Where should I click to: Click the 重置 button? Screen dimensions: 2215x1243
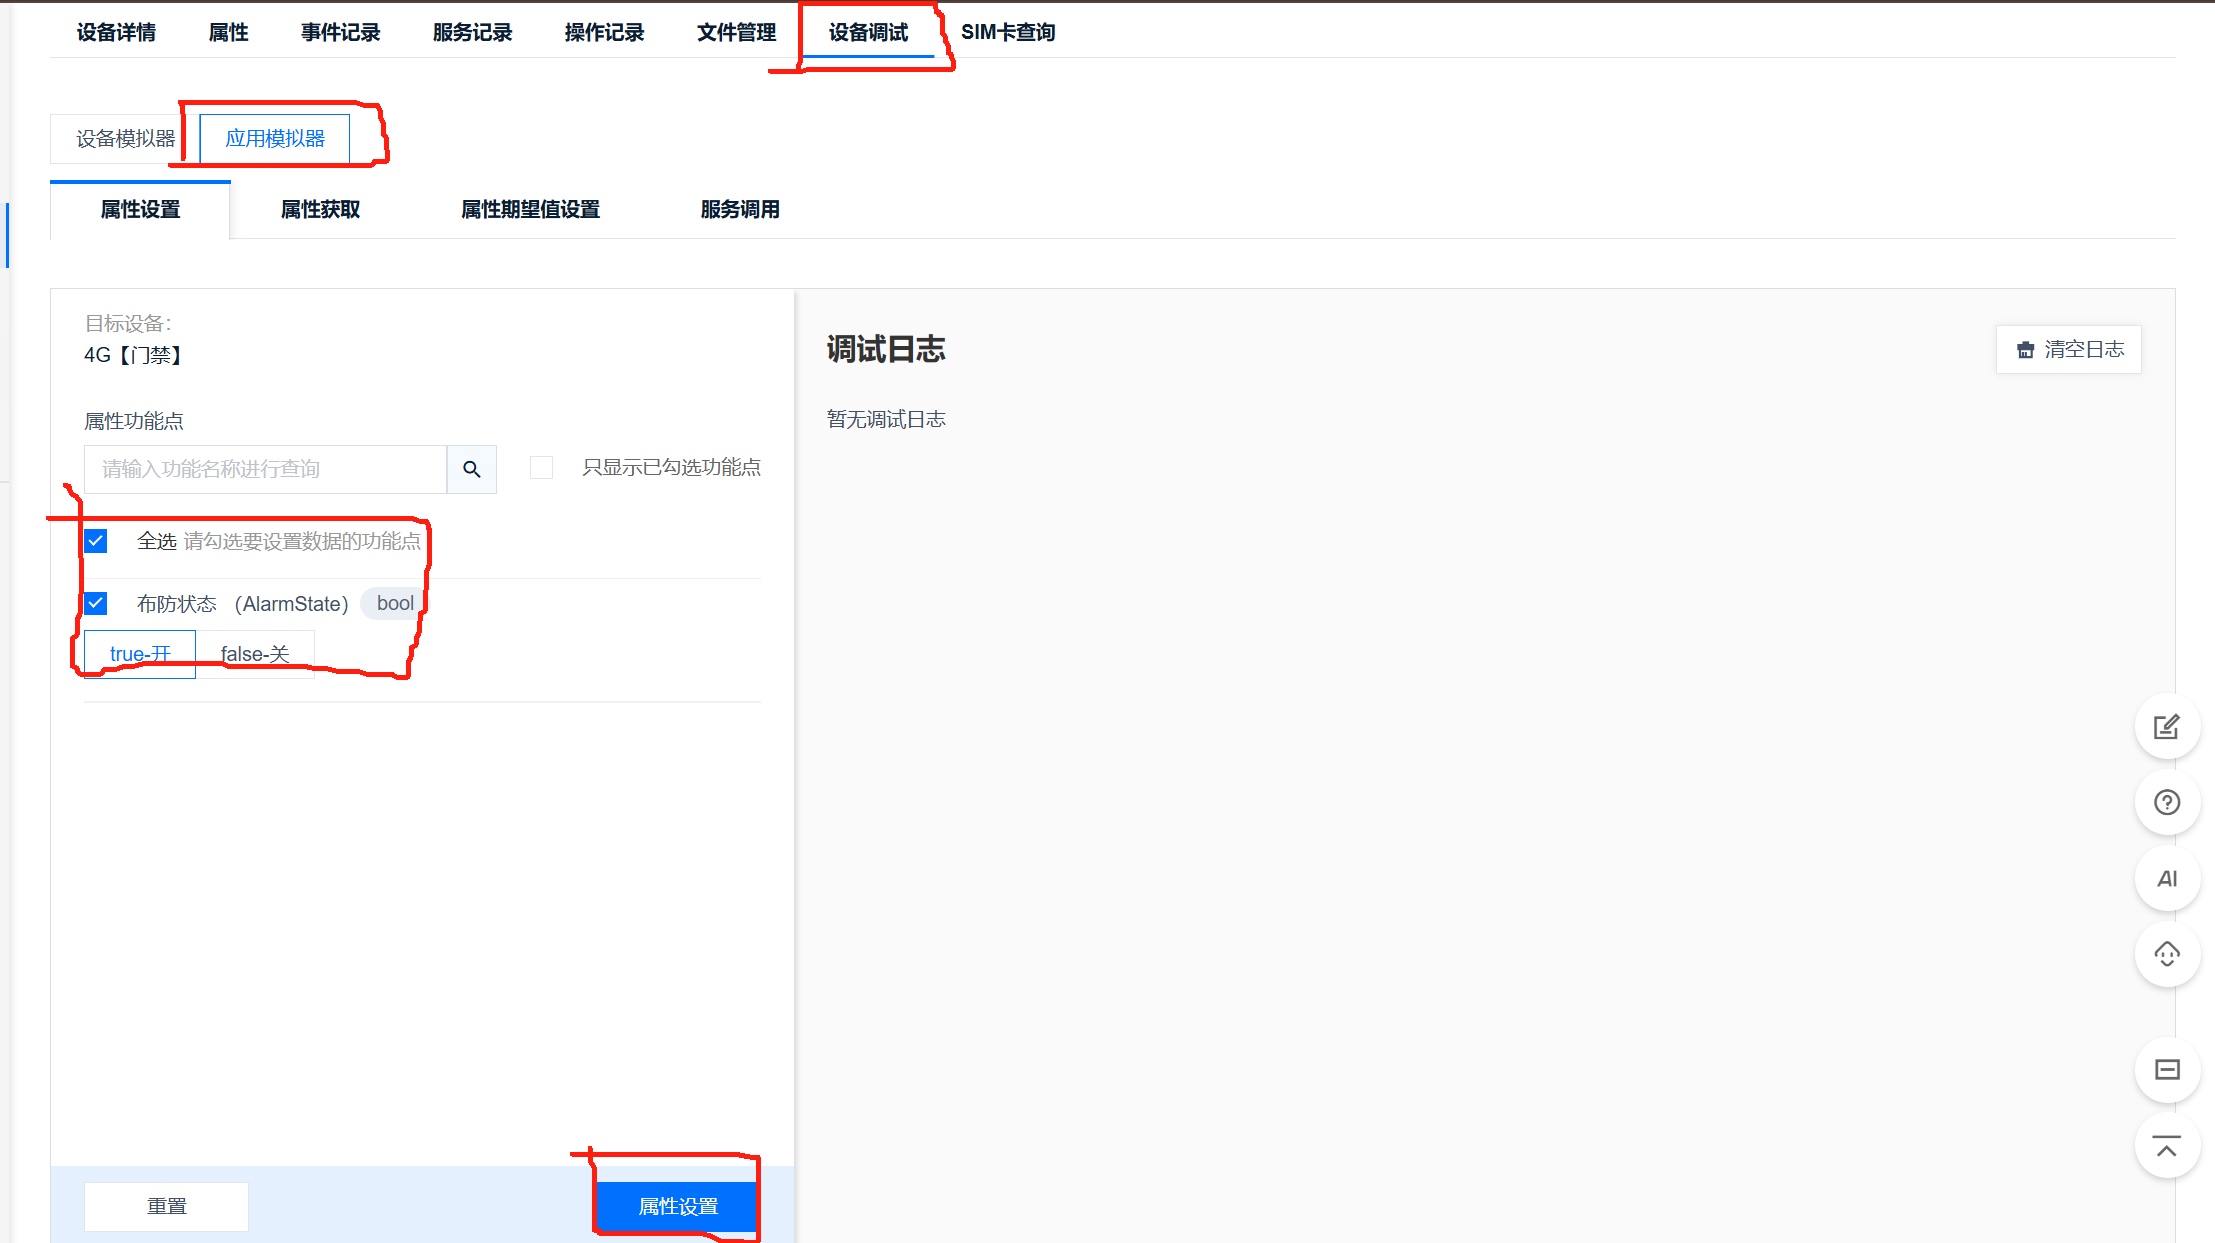pos(166,1206)
